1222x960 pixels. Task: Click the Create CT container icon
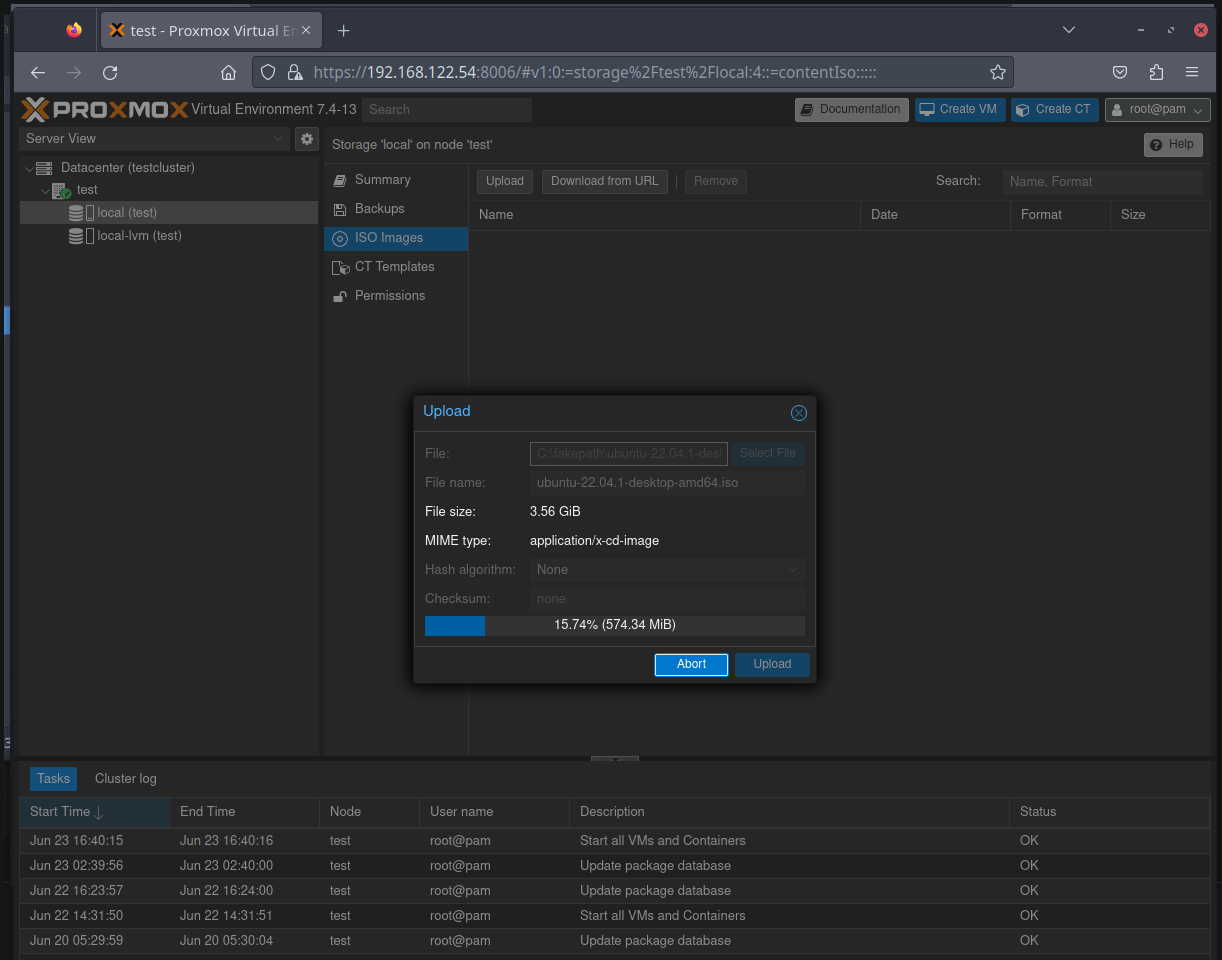(1022, 110)
